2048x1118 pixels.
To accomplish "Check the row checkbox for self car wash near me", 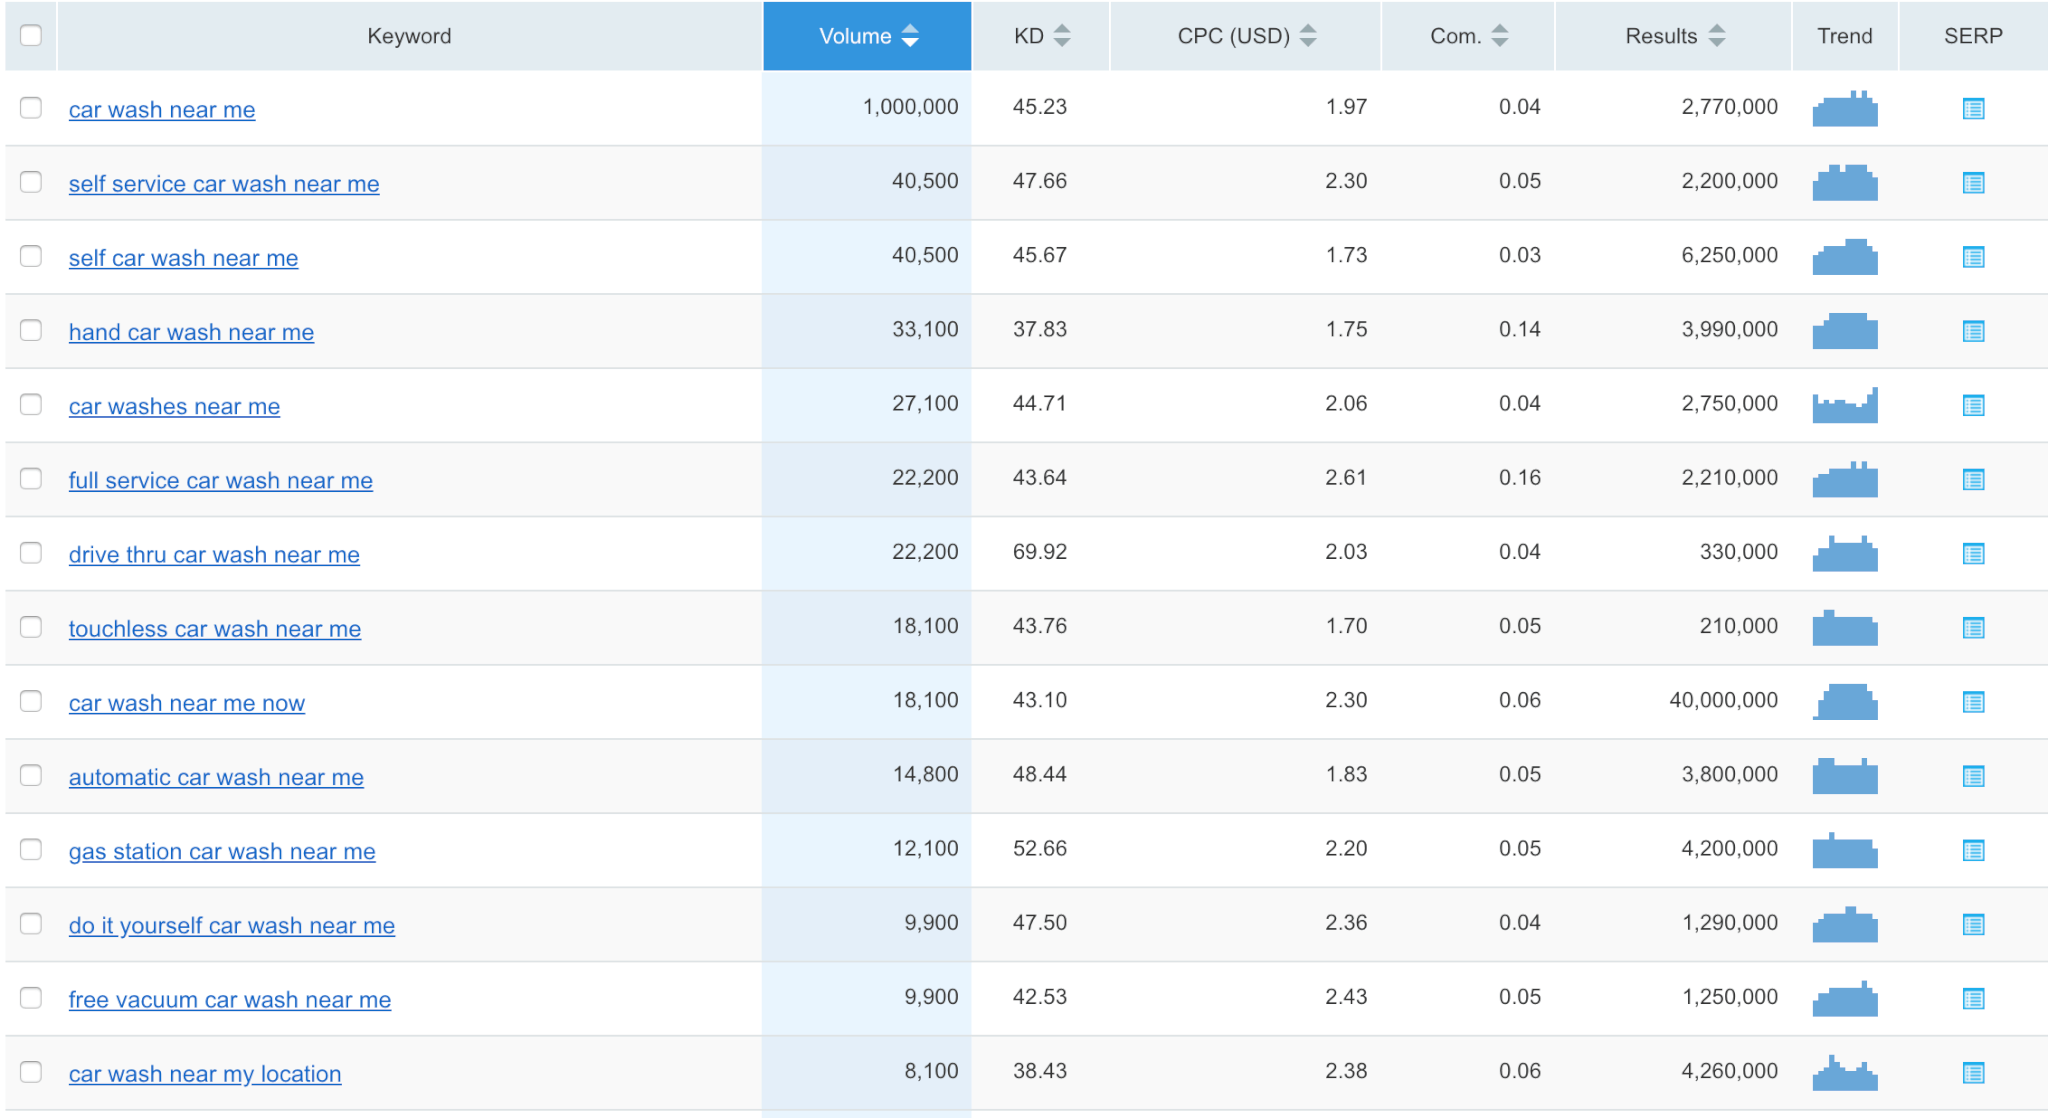I will pos(30,256).
